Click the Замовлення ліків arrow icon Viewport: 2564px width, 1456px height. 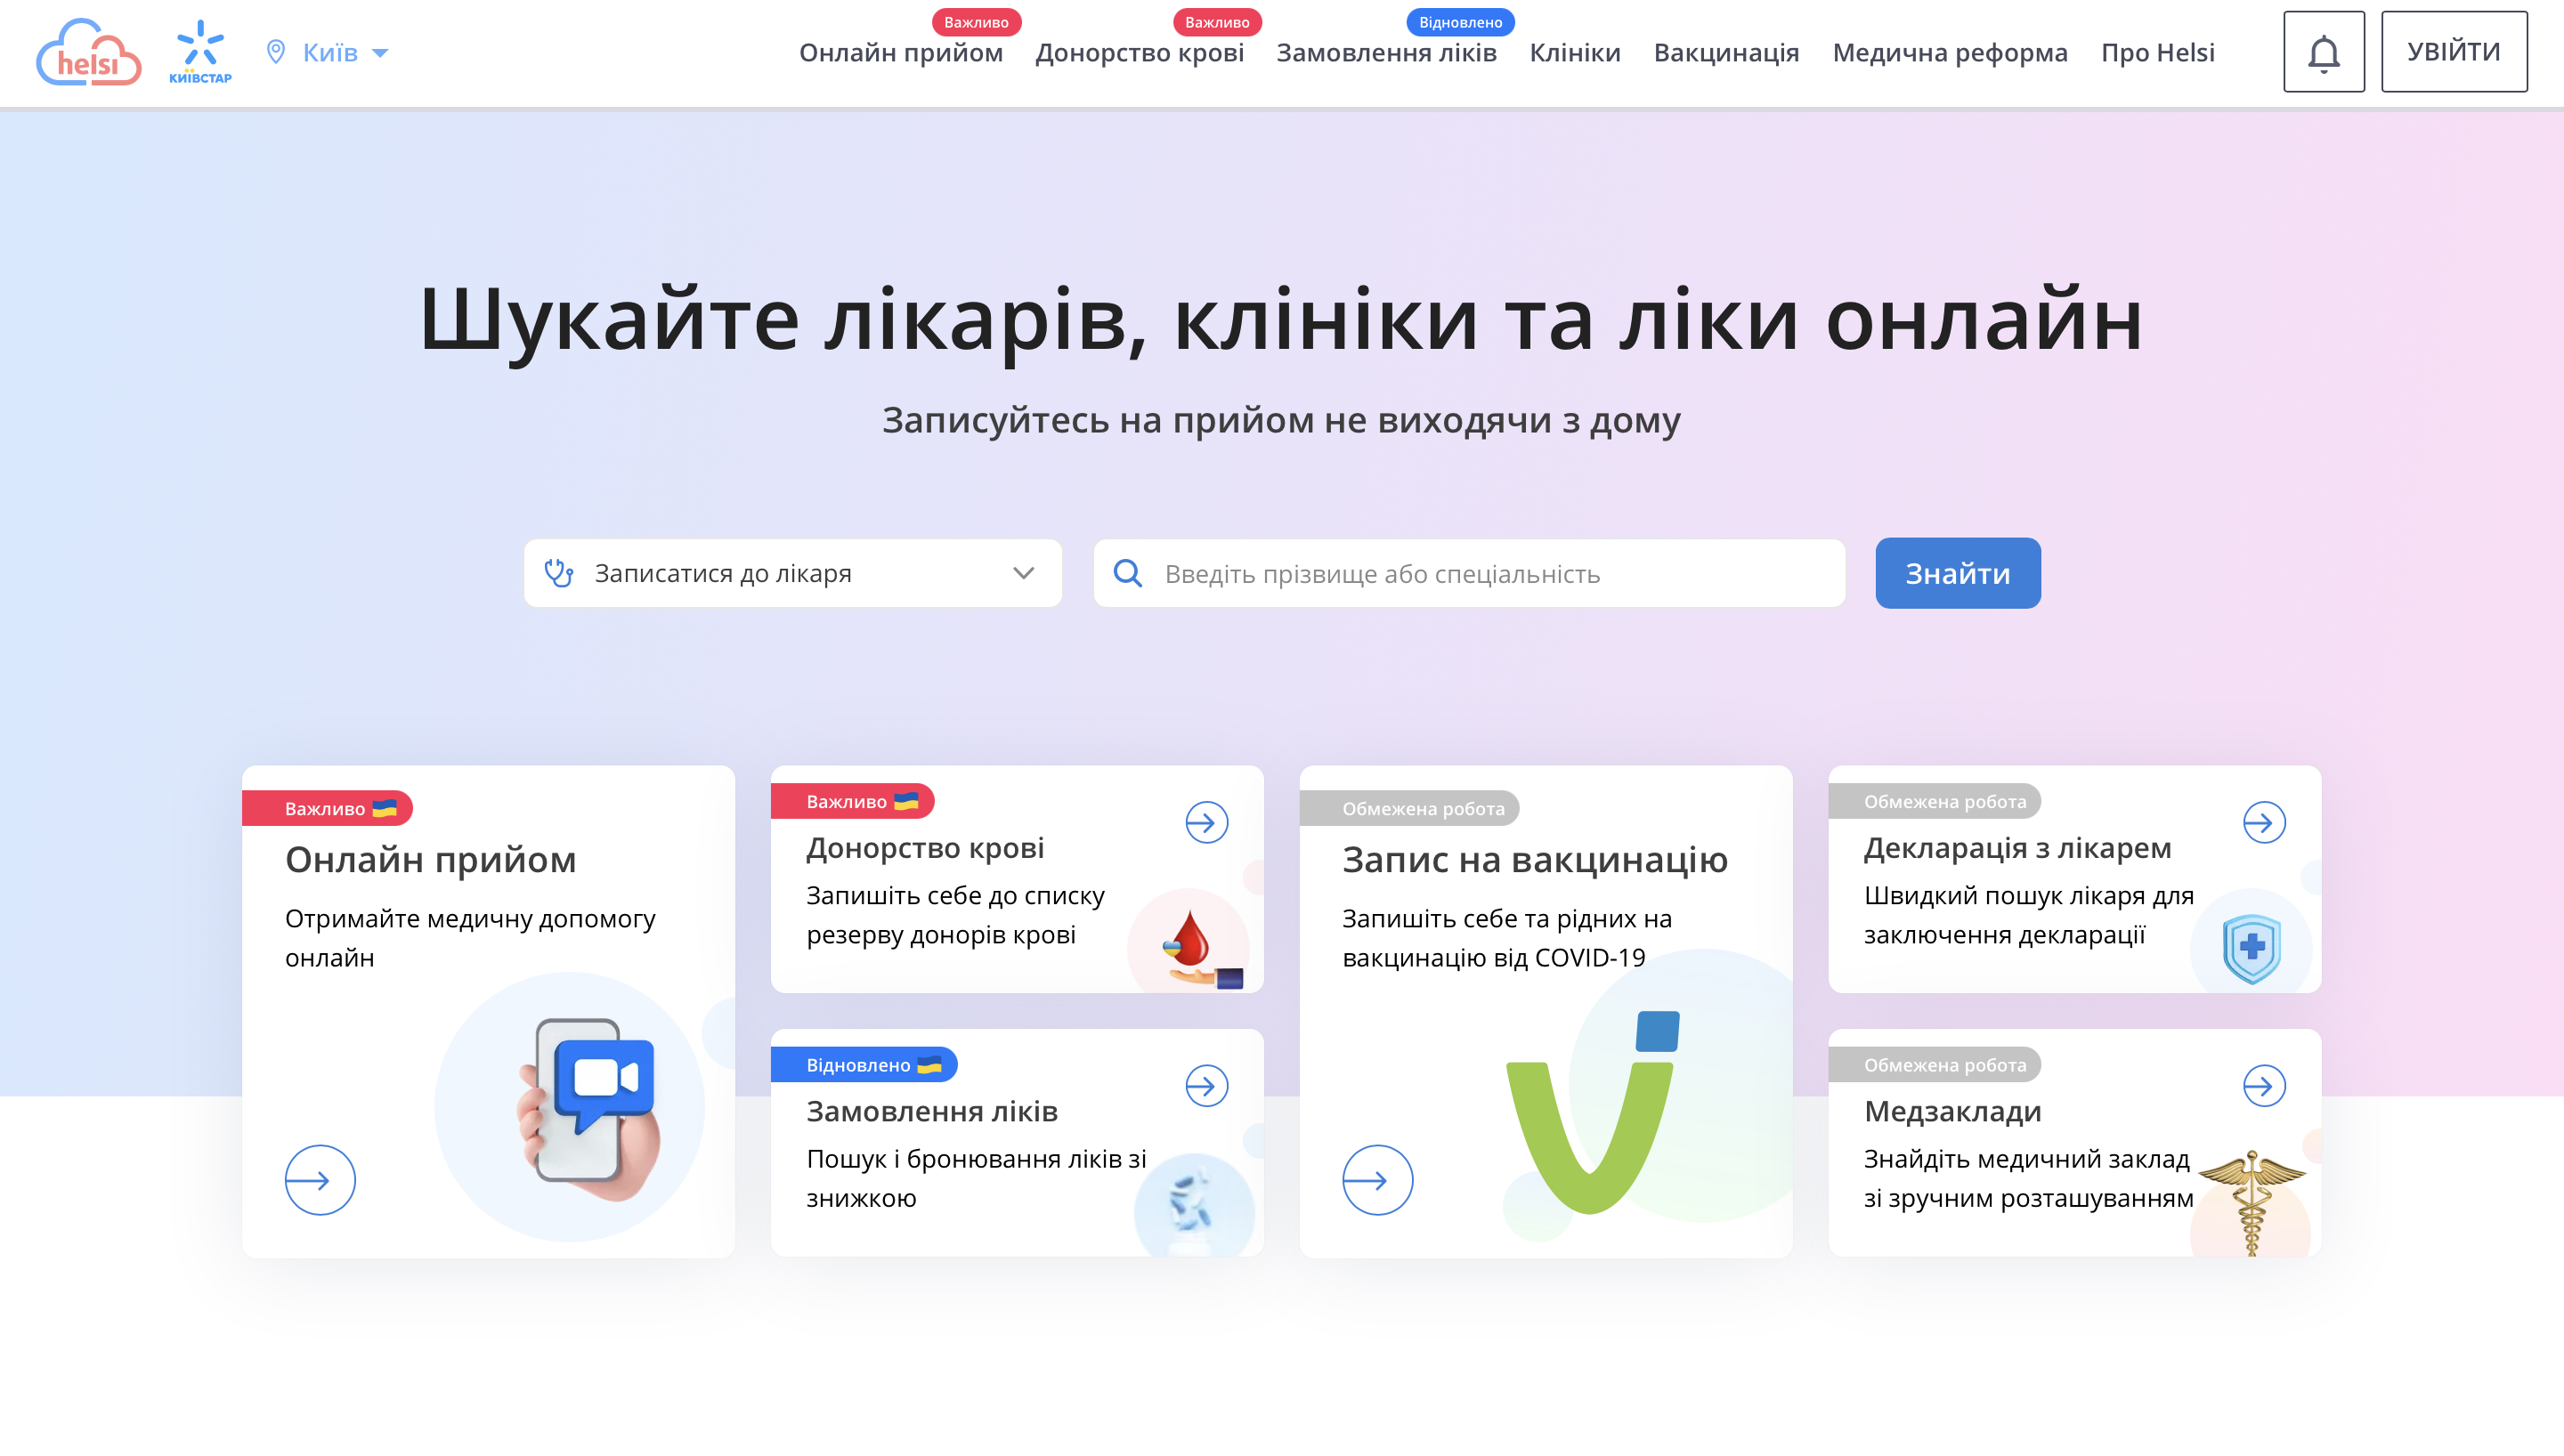point(1205,1087)
